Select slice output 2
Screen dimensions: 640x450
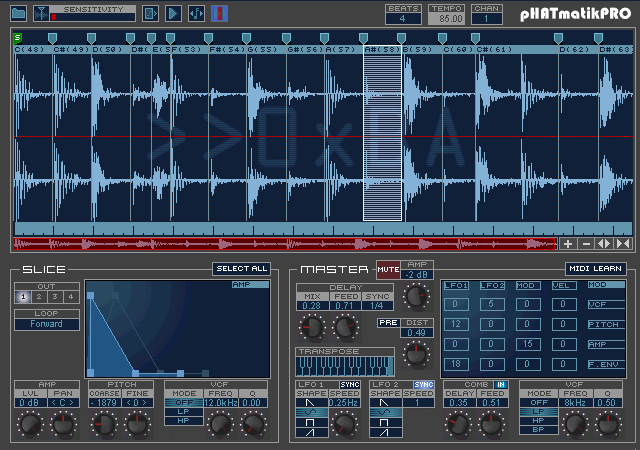(x=39, y=297)
